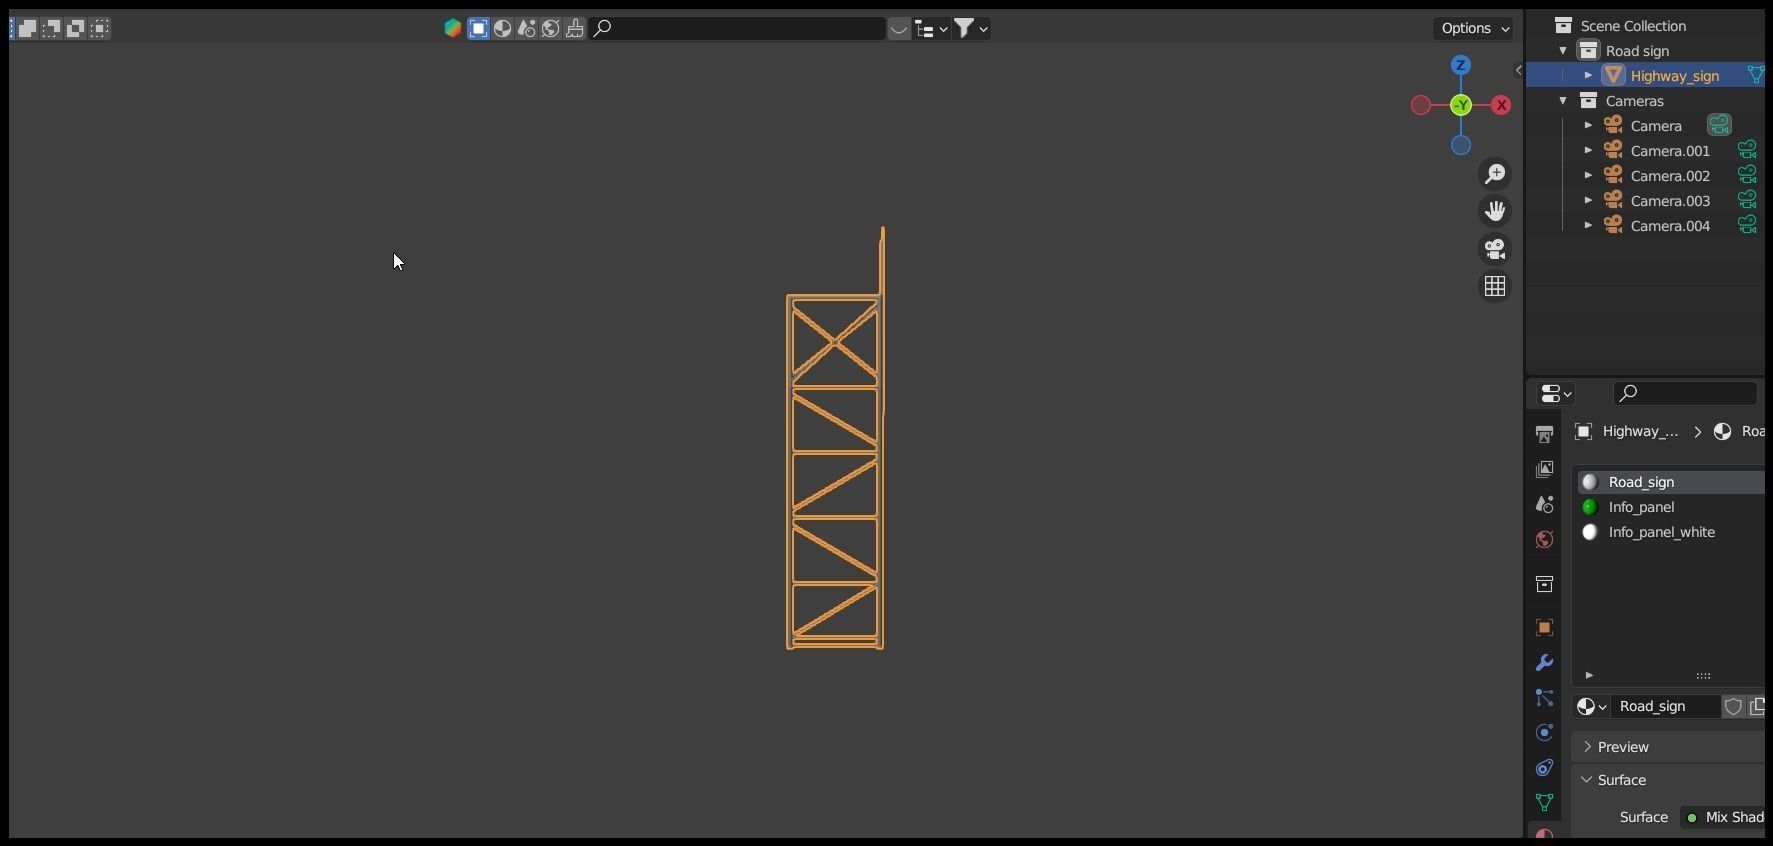Open dropdown arrow right of header search field
This screenshot has width=1773, height=846.
tap(899, 28)
